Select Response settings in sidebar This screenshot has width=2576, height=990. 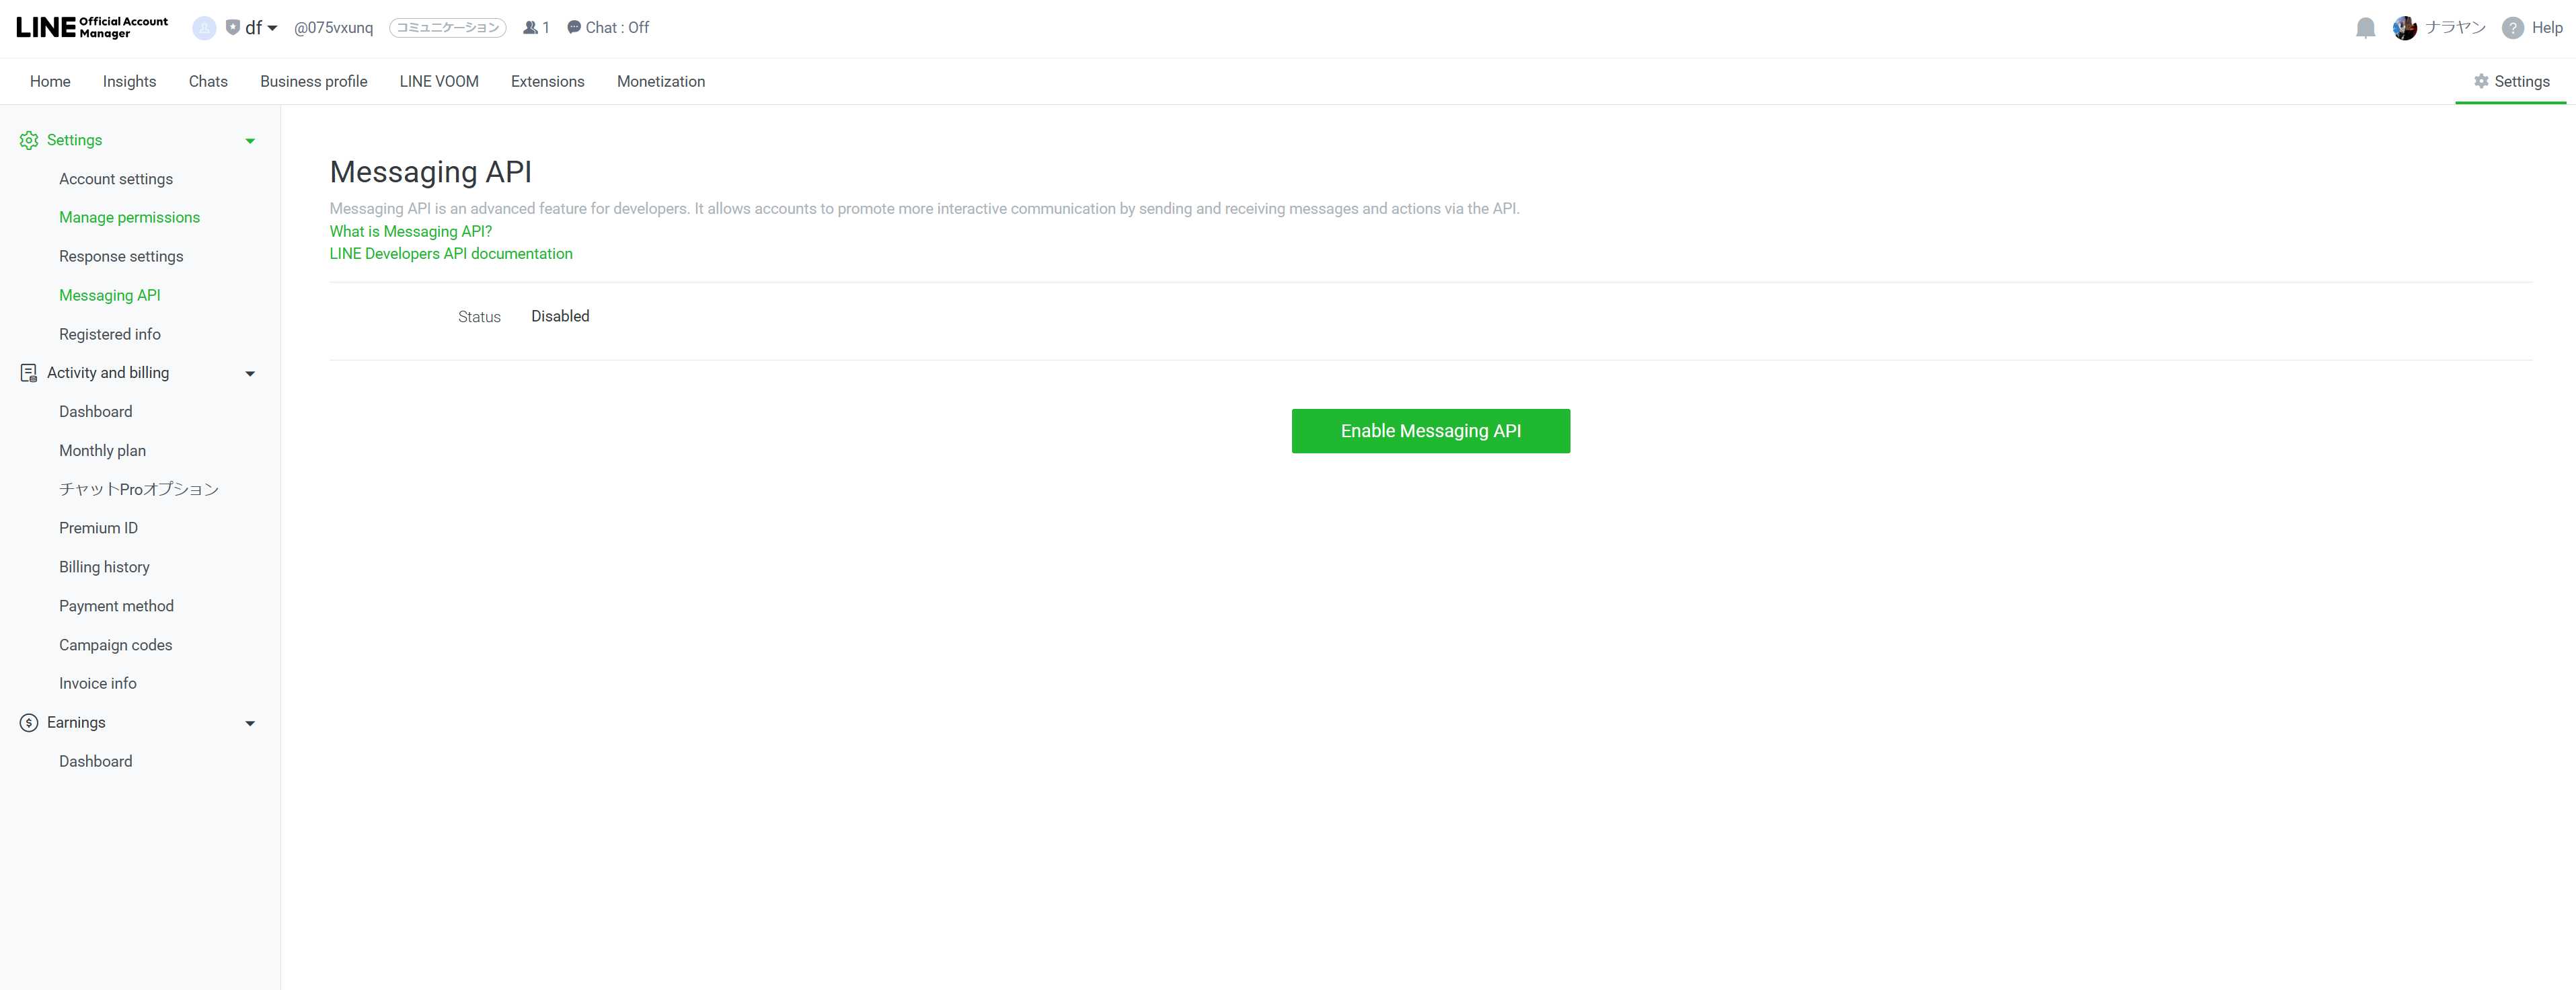click(121, 256)
